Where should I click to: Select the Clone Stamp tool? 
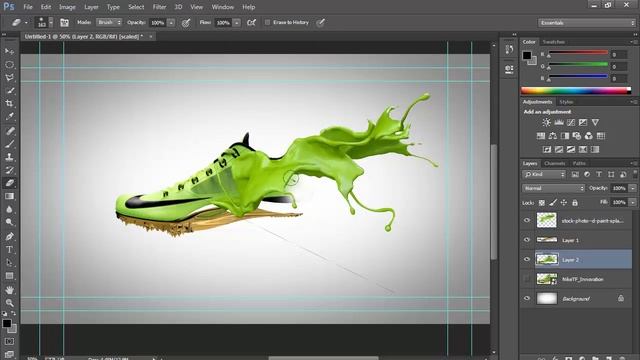9,157
